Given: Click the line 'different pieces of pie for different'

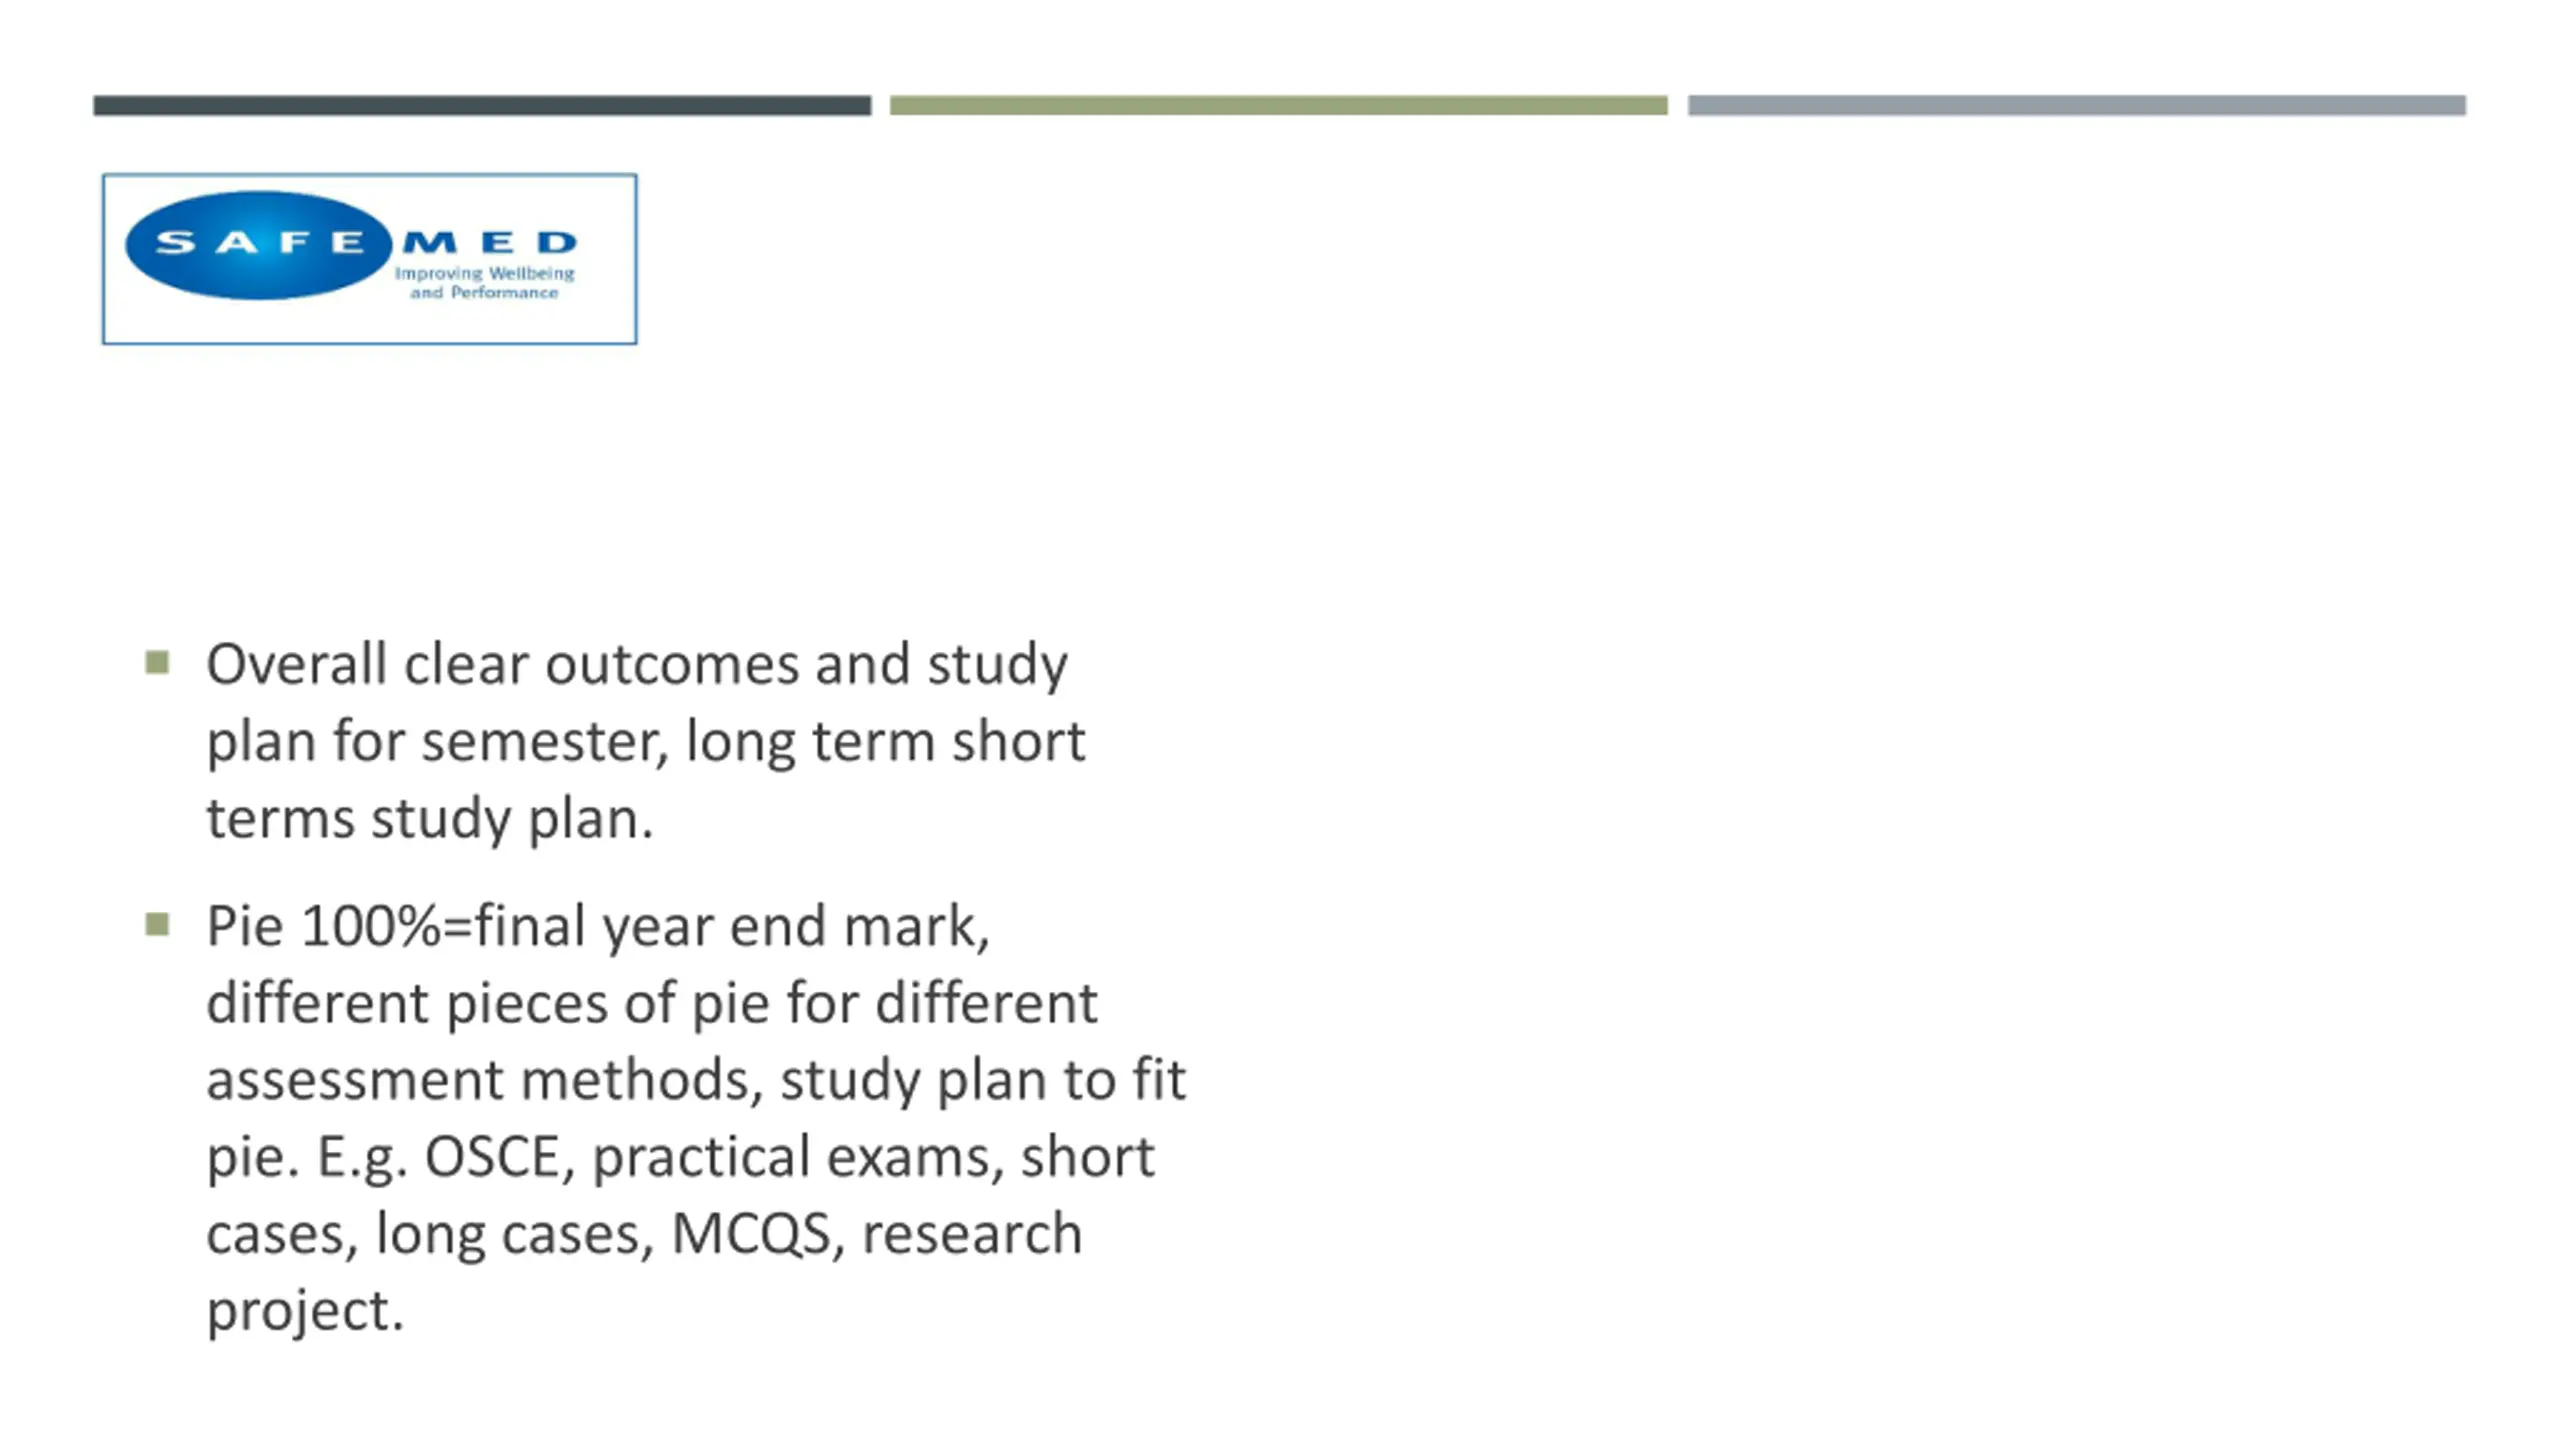Looking at the screenshot, I should point(652,1004).
